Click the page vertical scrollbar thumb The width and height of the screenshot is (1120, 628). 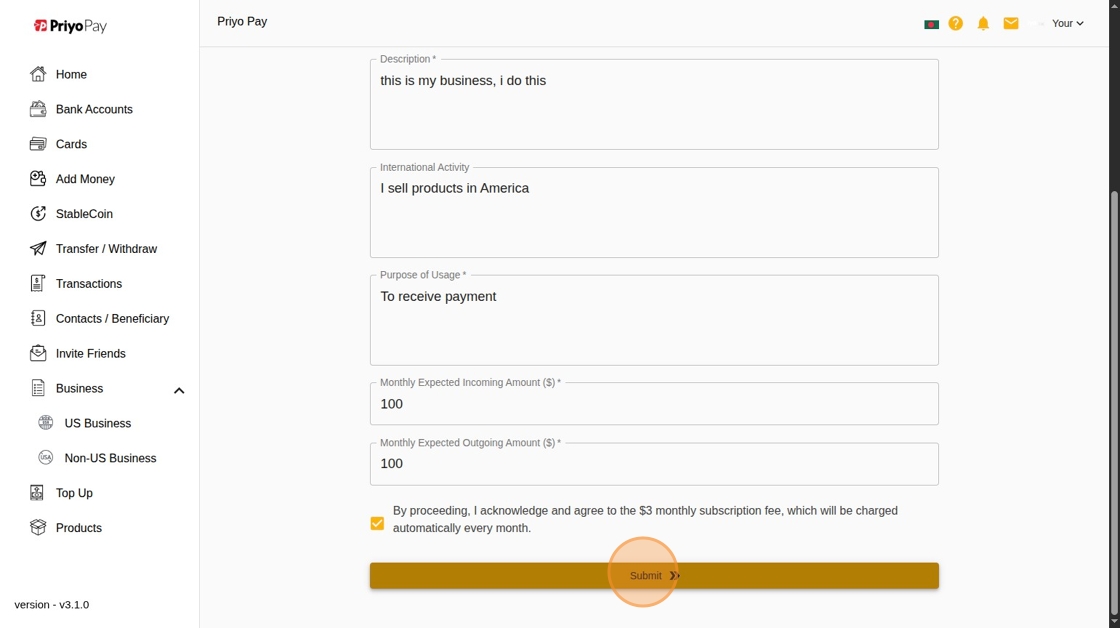coord(1114,400)
